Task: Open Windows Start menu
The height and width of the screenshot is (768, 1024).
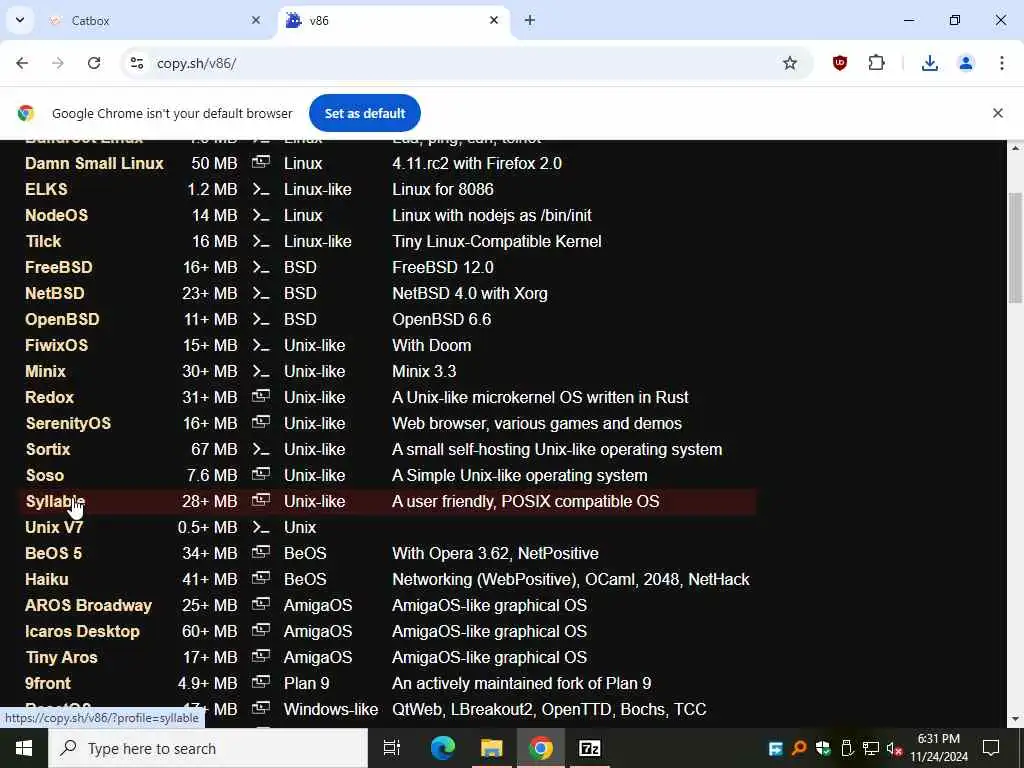Action: point(24,748)
